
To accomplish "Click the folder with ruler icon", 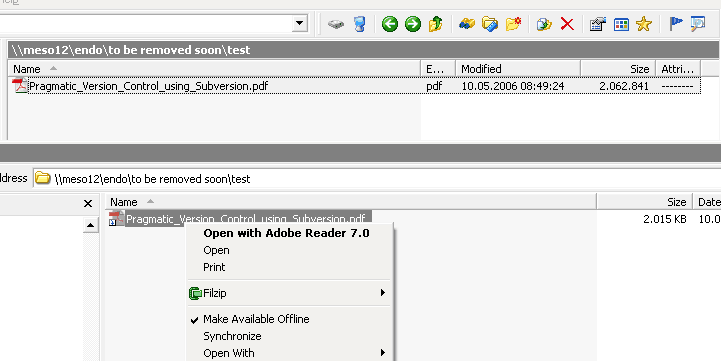I will (490, 24).
